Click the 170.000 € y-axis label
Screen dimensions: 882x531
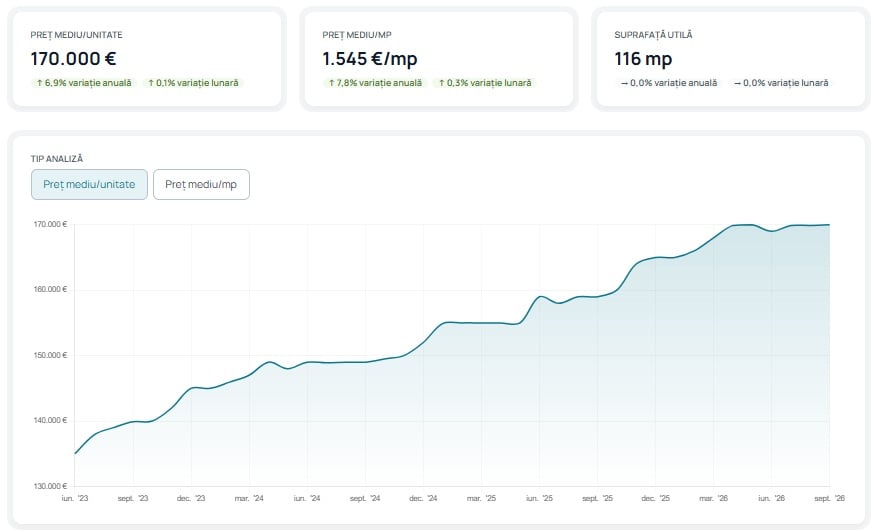pos(50,224)
